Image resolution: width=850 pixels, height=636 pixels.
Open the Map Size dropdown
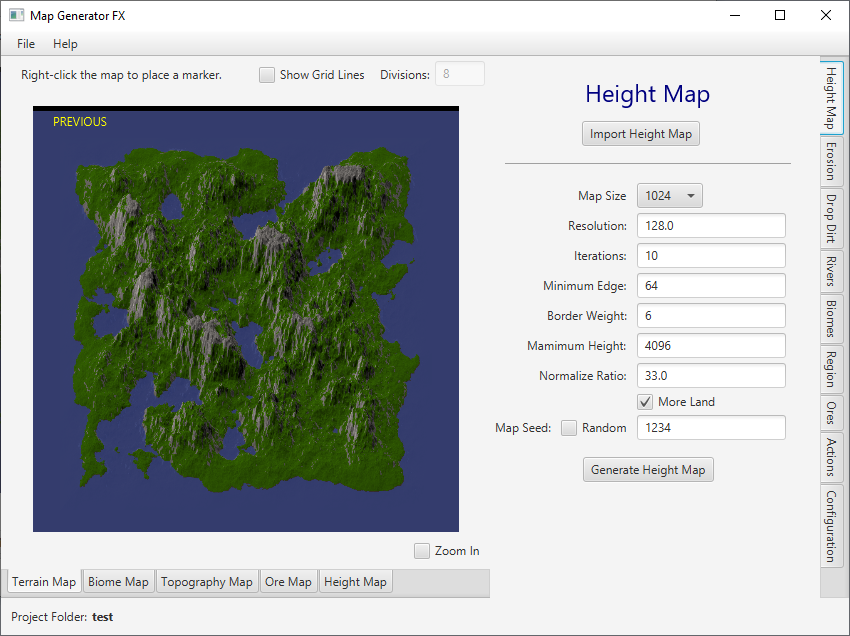click(x=669, y=196)
